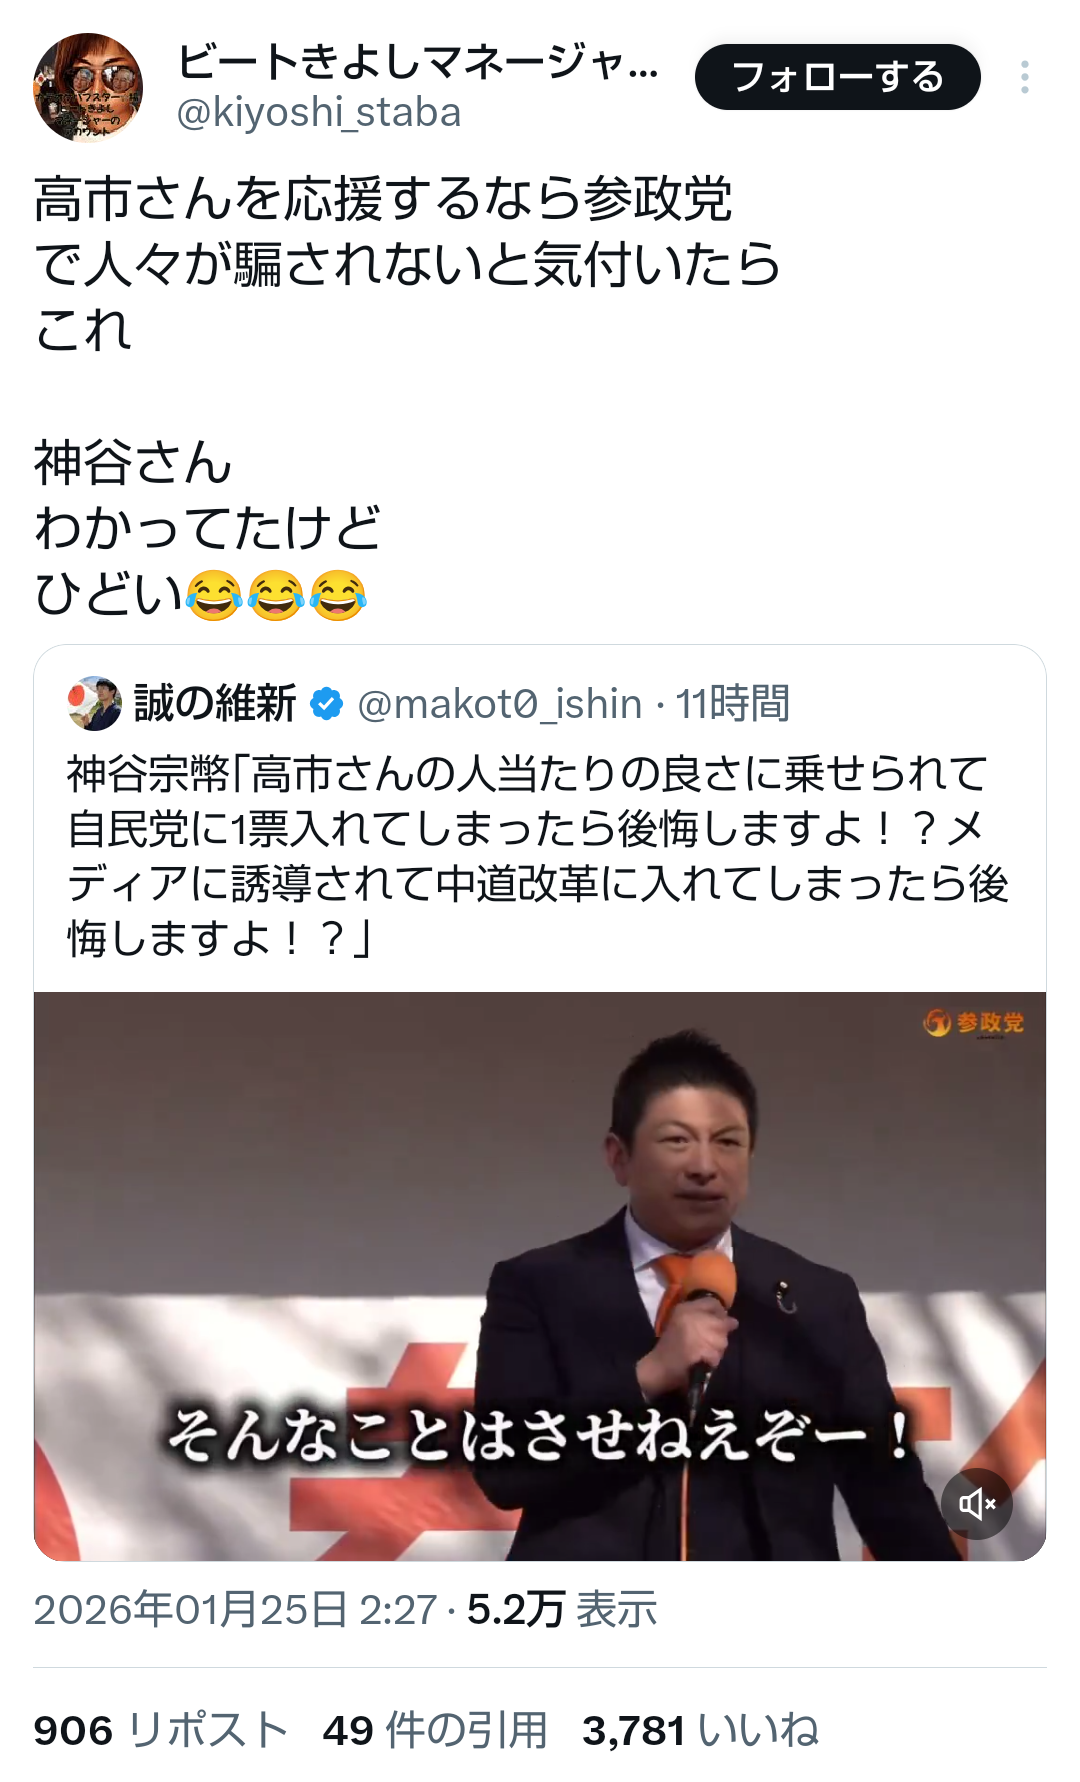This screenshot has height=1782, width=1080.
Task: Tap the 参政党 logo watermark in video
Action: 974,1023
